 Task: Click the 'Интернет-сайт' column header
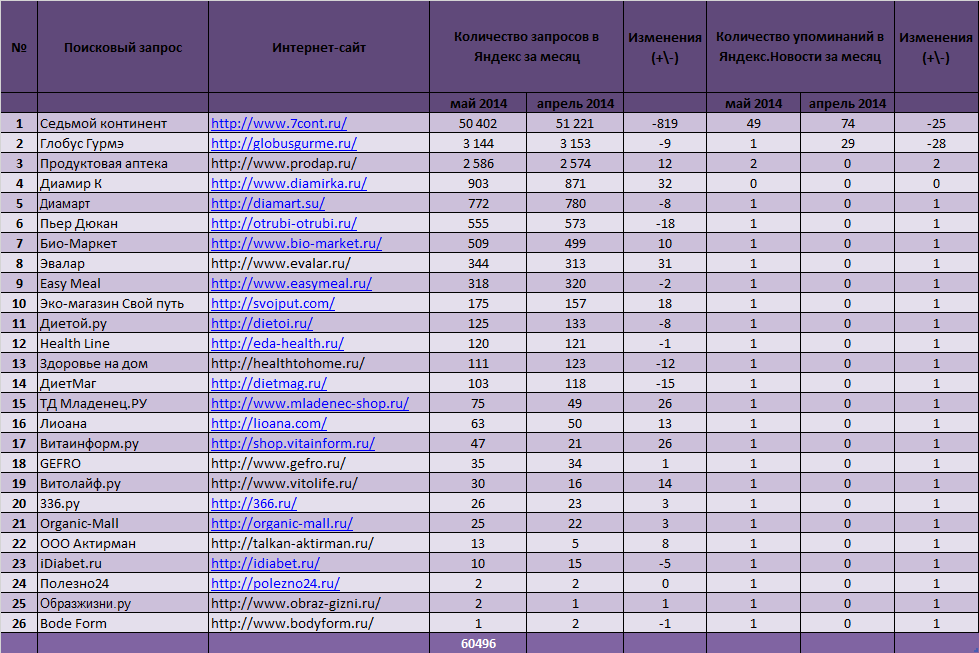[x=319, y=47]
